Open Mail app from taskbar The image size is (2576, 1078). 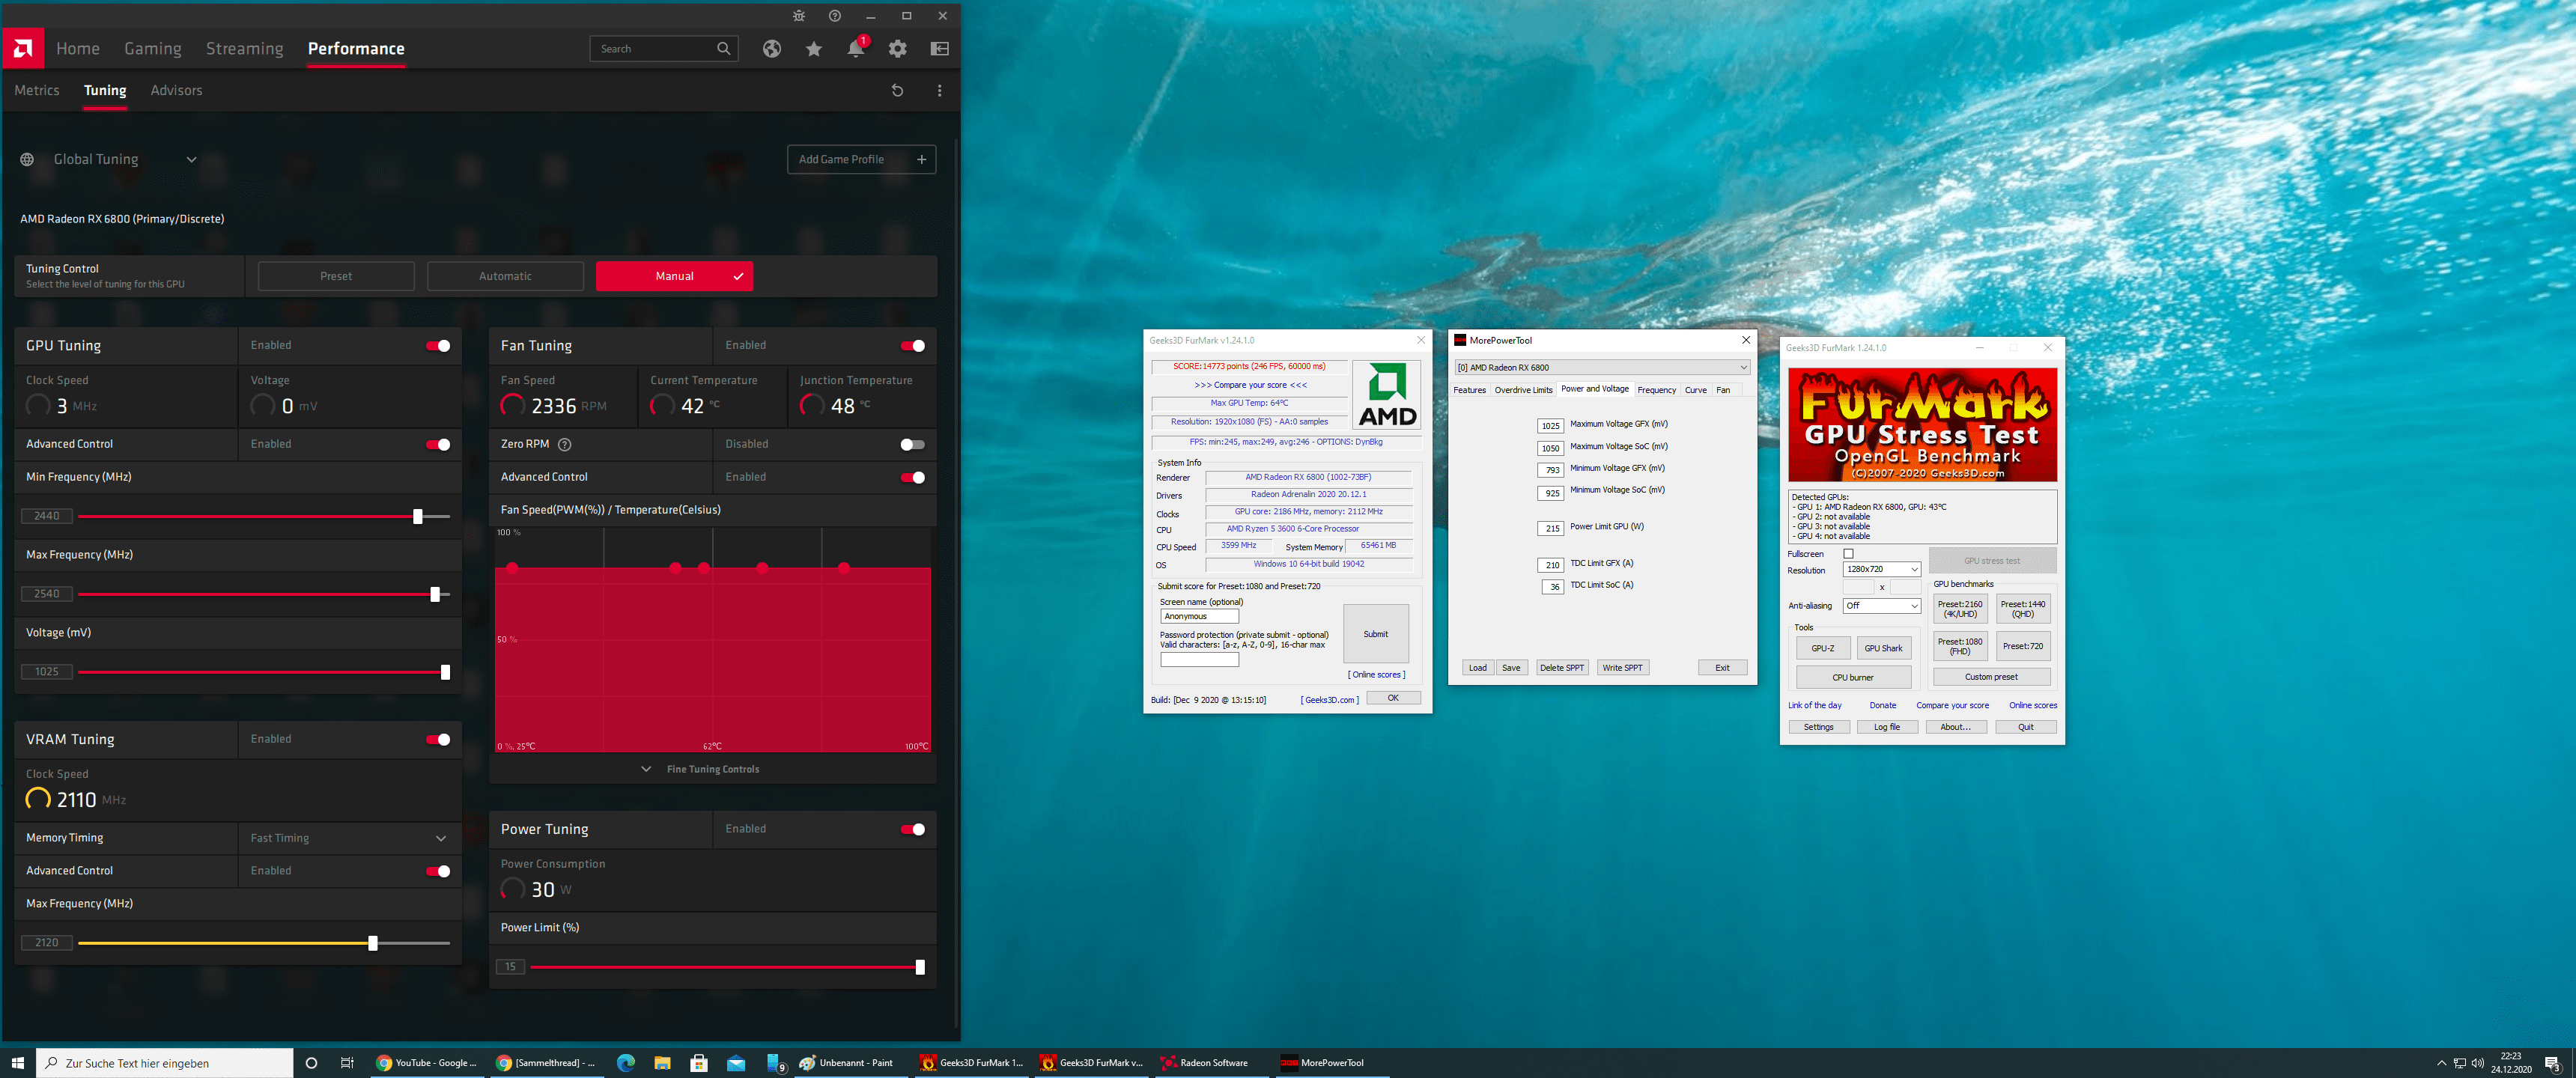coord(736,1062)
